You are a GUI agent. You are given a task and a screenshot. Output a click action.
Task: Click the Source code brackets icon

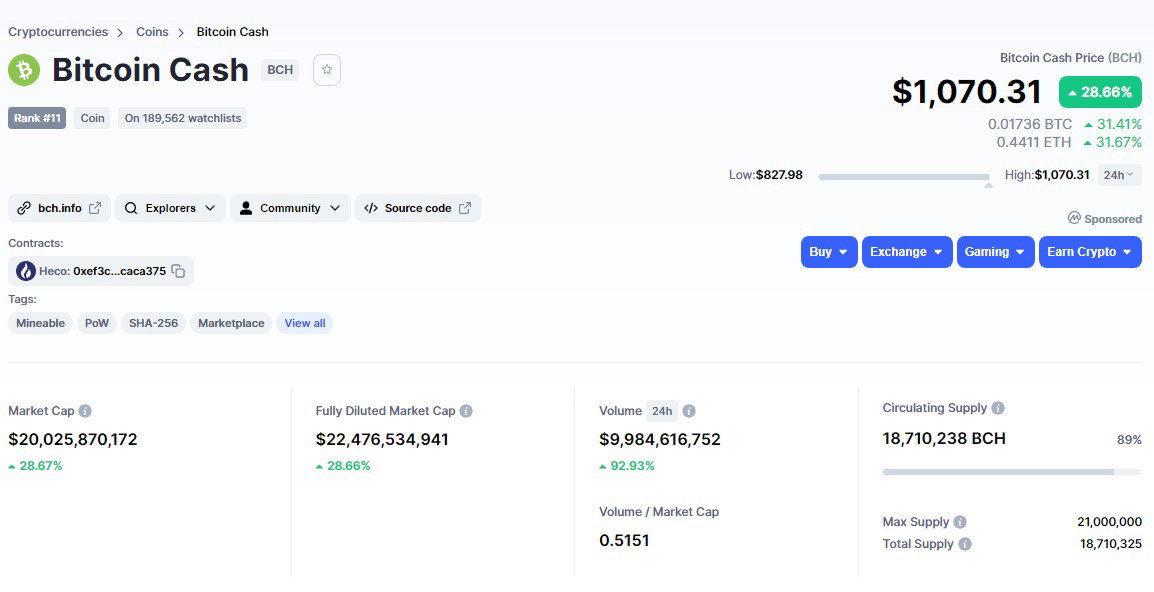[371, 208]
